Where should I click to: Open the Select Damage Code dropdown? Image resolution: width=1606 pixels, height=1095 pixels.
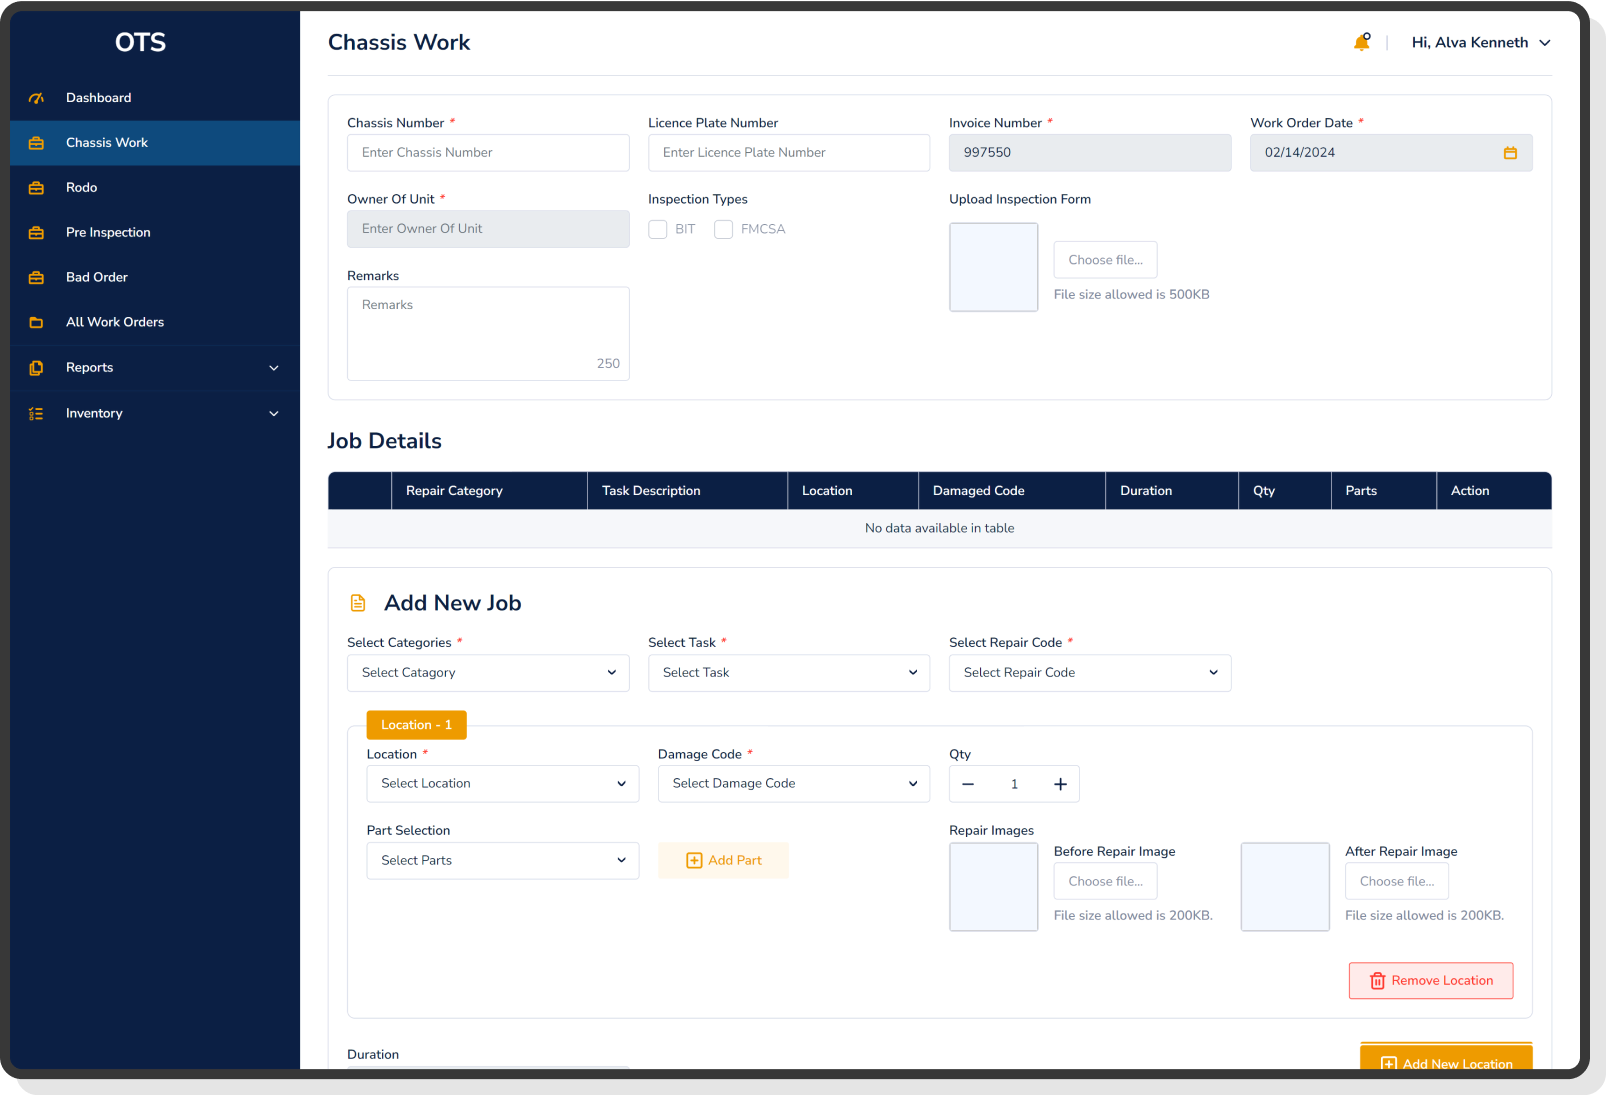click(x=793, y=784)
